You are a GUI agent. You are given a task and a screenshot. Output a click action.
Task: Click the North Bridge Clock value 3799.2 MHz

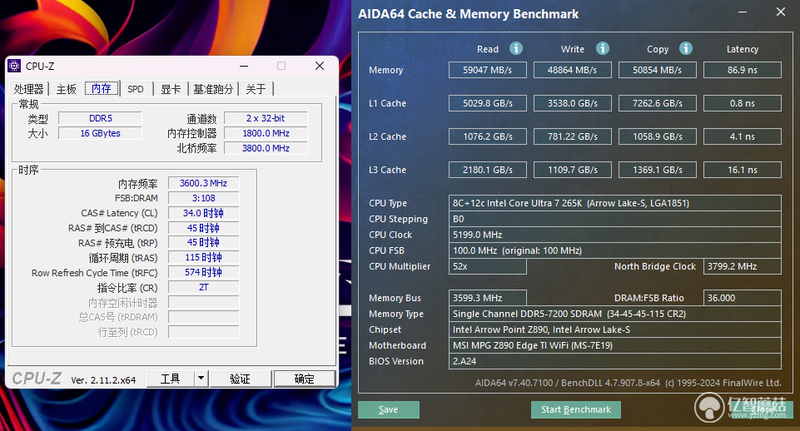pyautogui.click(x=742, y=267)
